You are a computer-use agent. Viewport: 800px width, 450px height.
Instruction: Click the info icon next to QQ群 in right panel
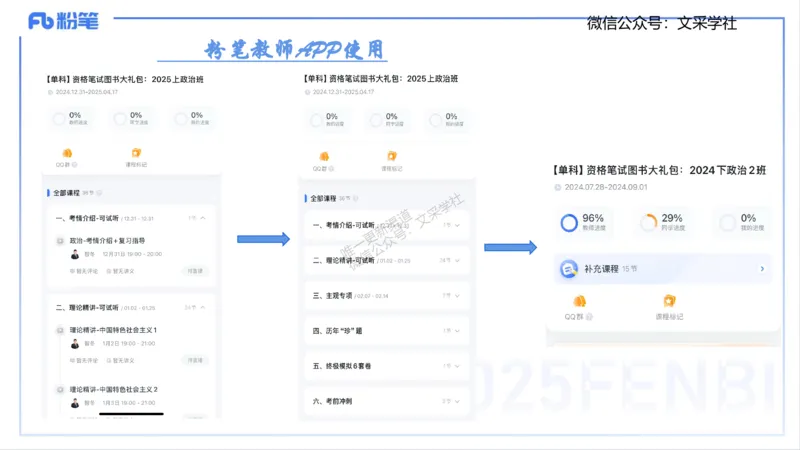click(x=589, y=317)
